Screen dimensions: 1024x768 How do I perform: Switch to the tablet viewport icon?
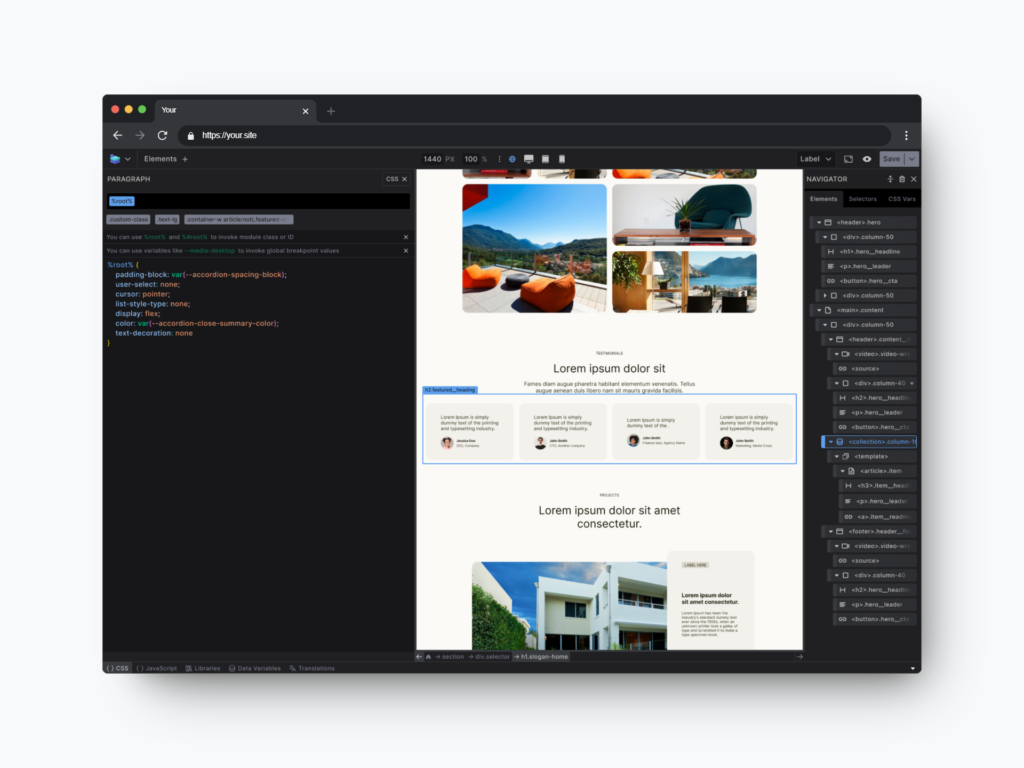(x=545, y=159)
